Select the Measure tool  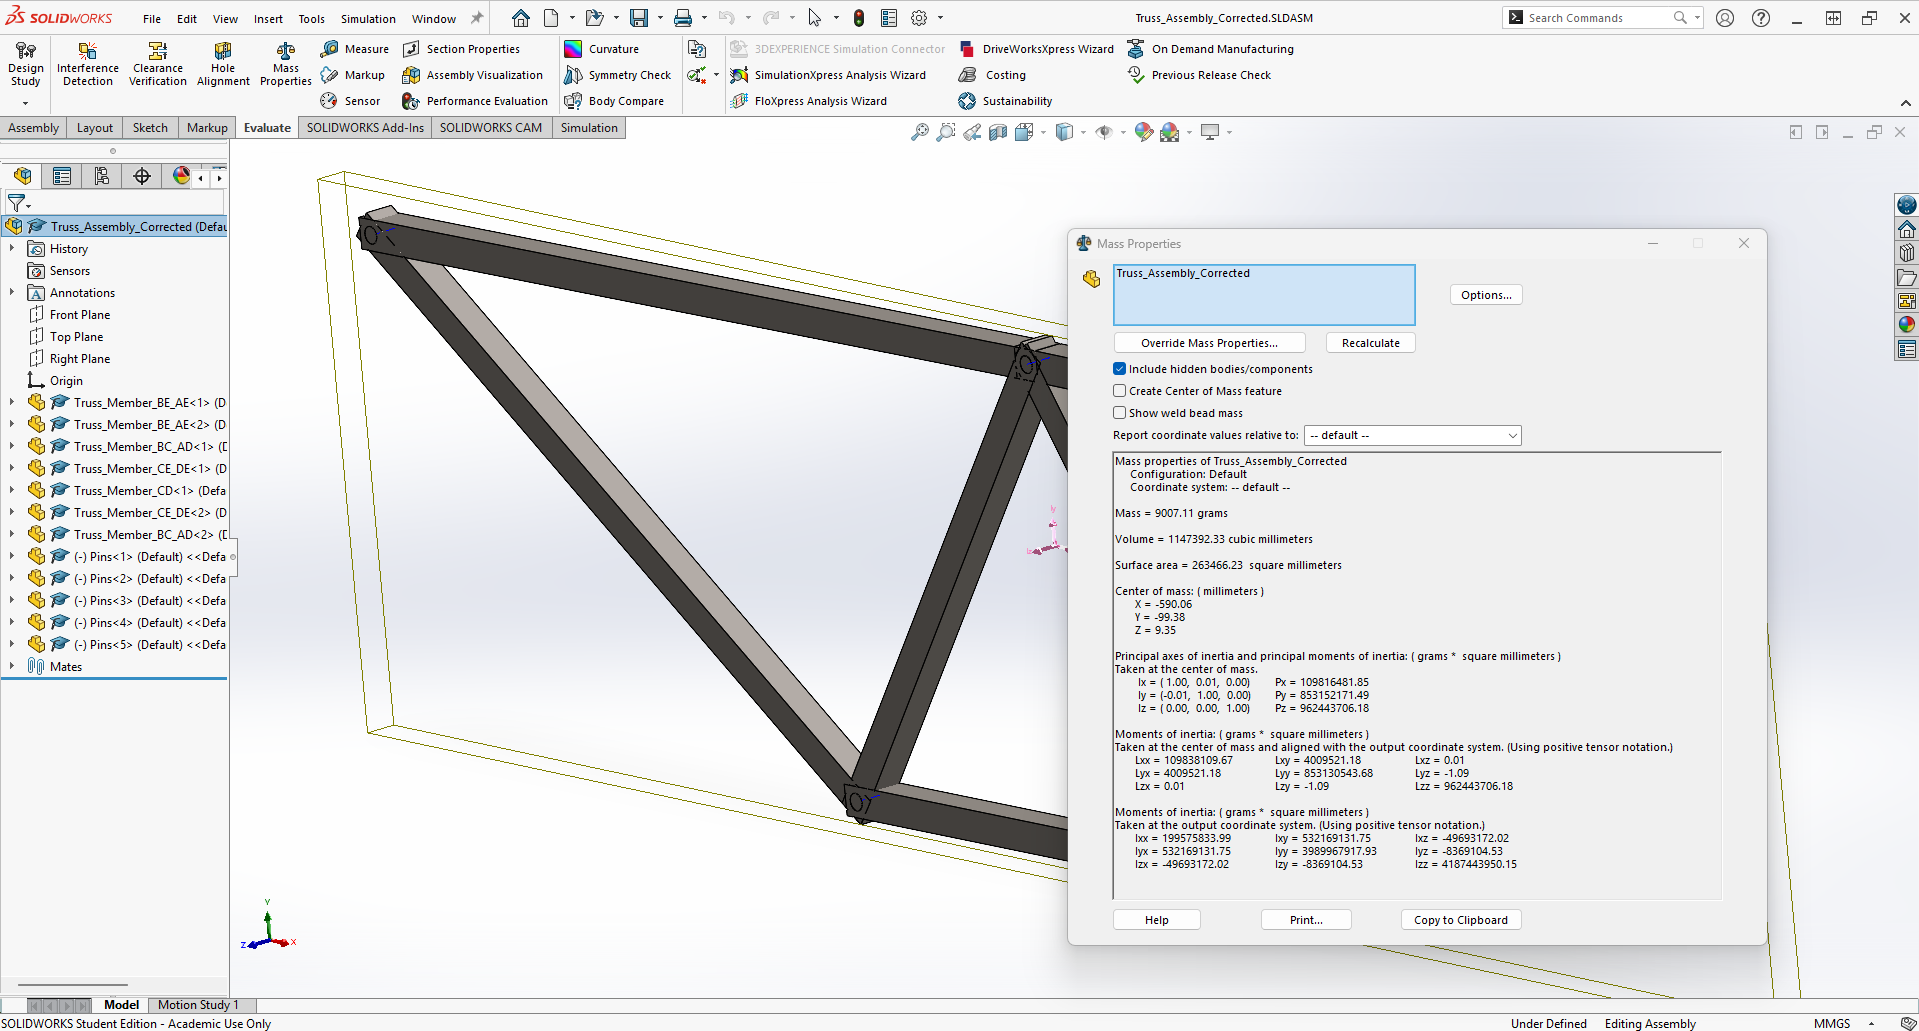tap(355, 49)
